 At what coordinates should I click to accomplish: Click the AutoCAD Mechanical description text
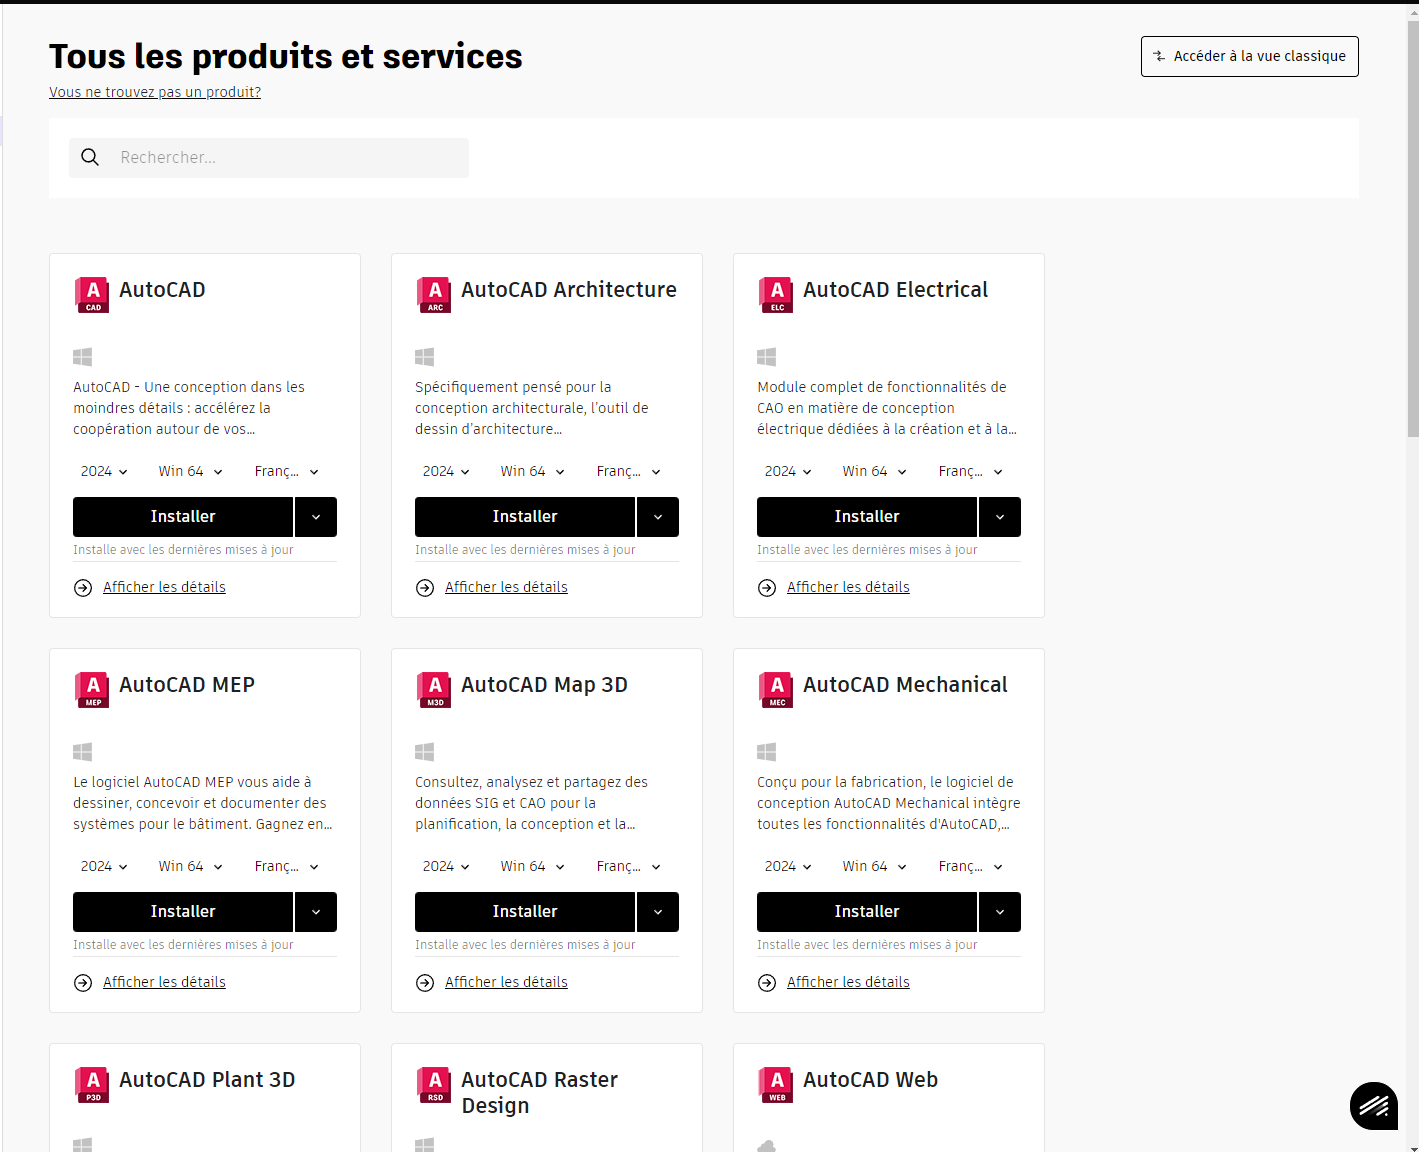click(x=889, y=803)
